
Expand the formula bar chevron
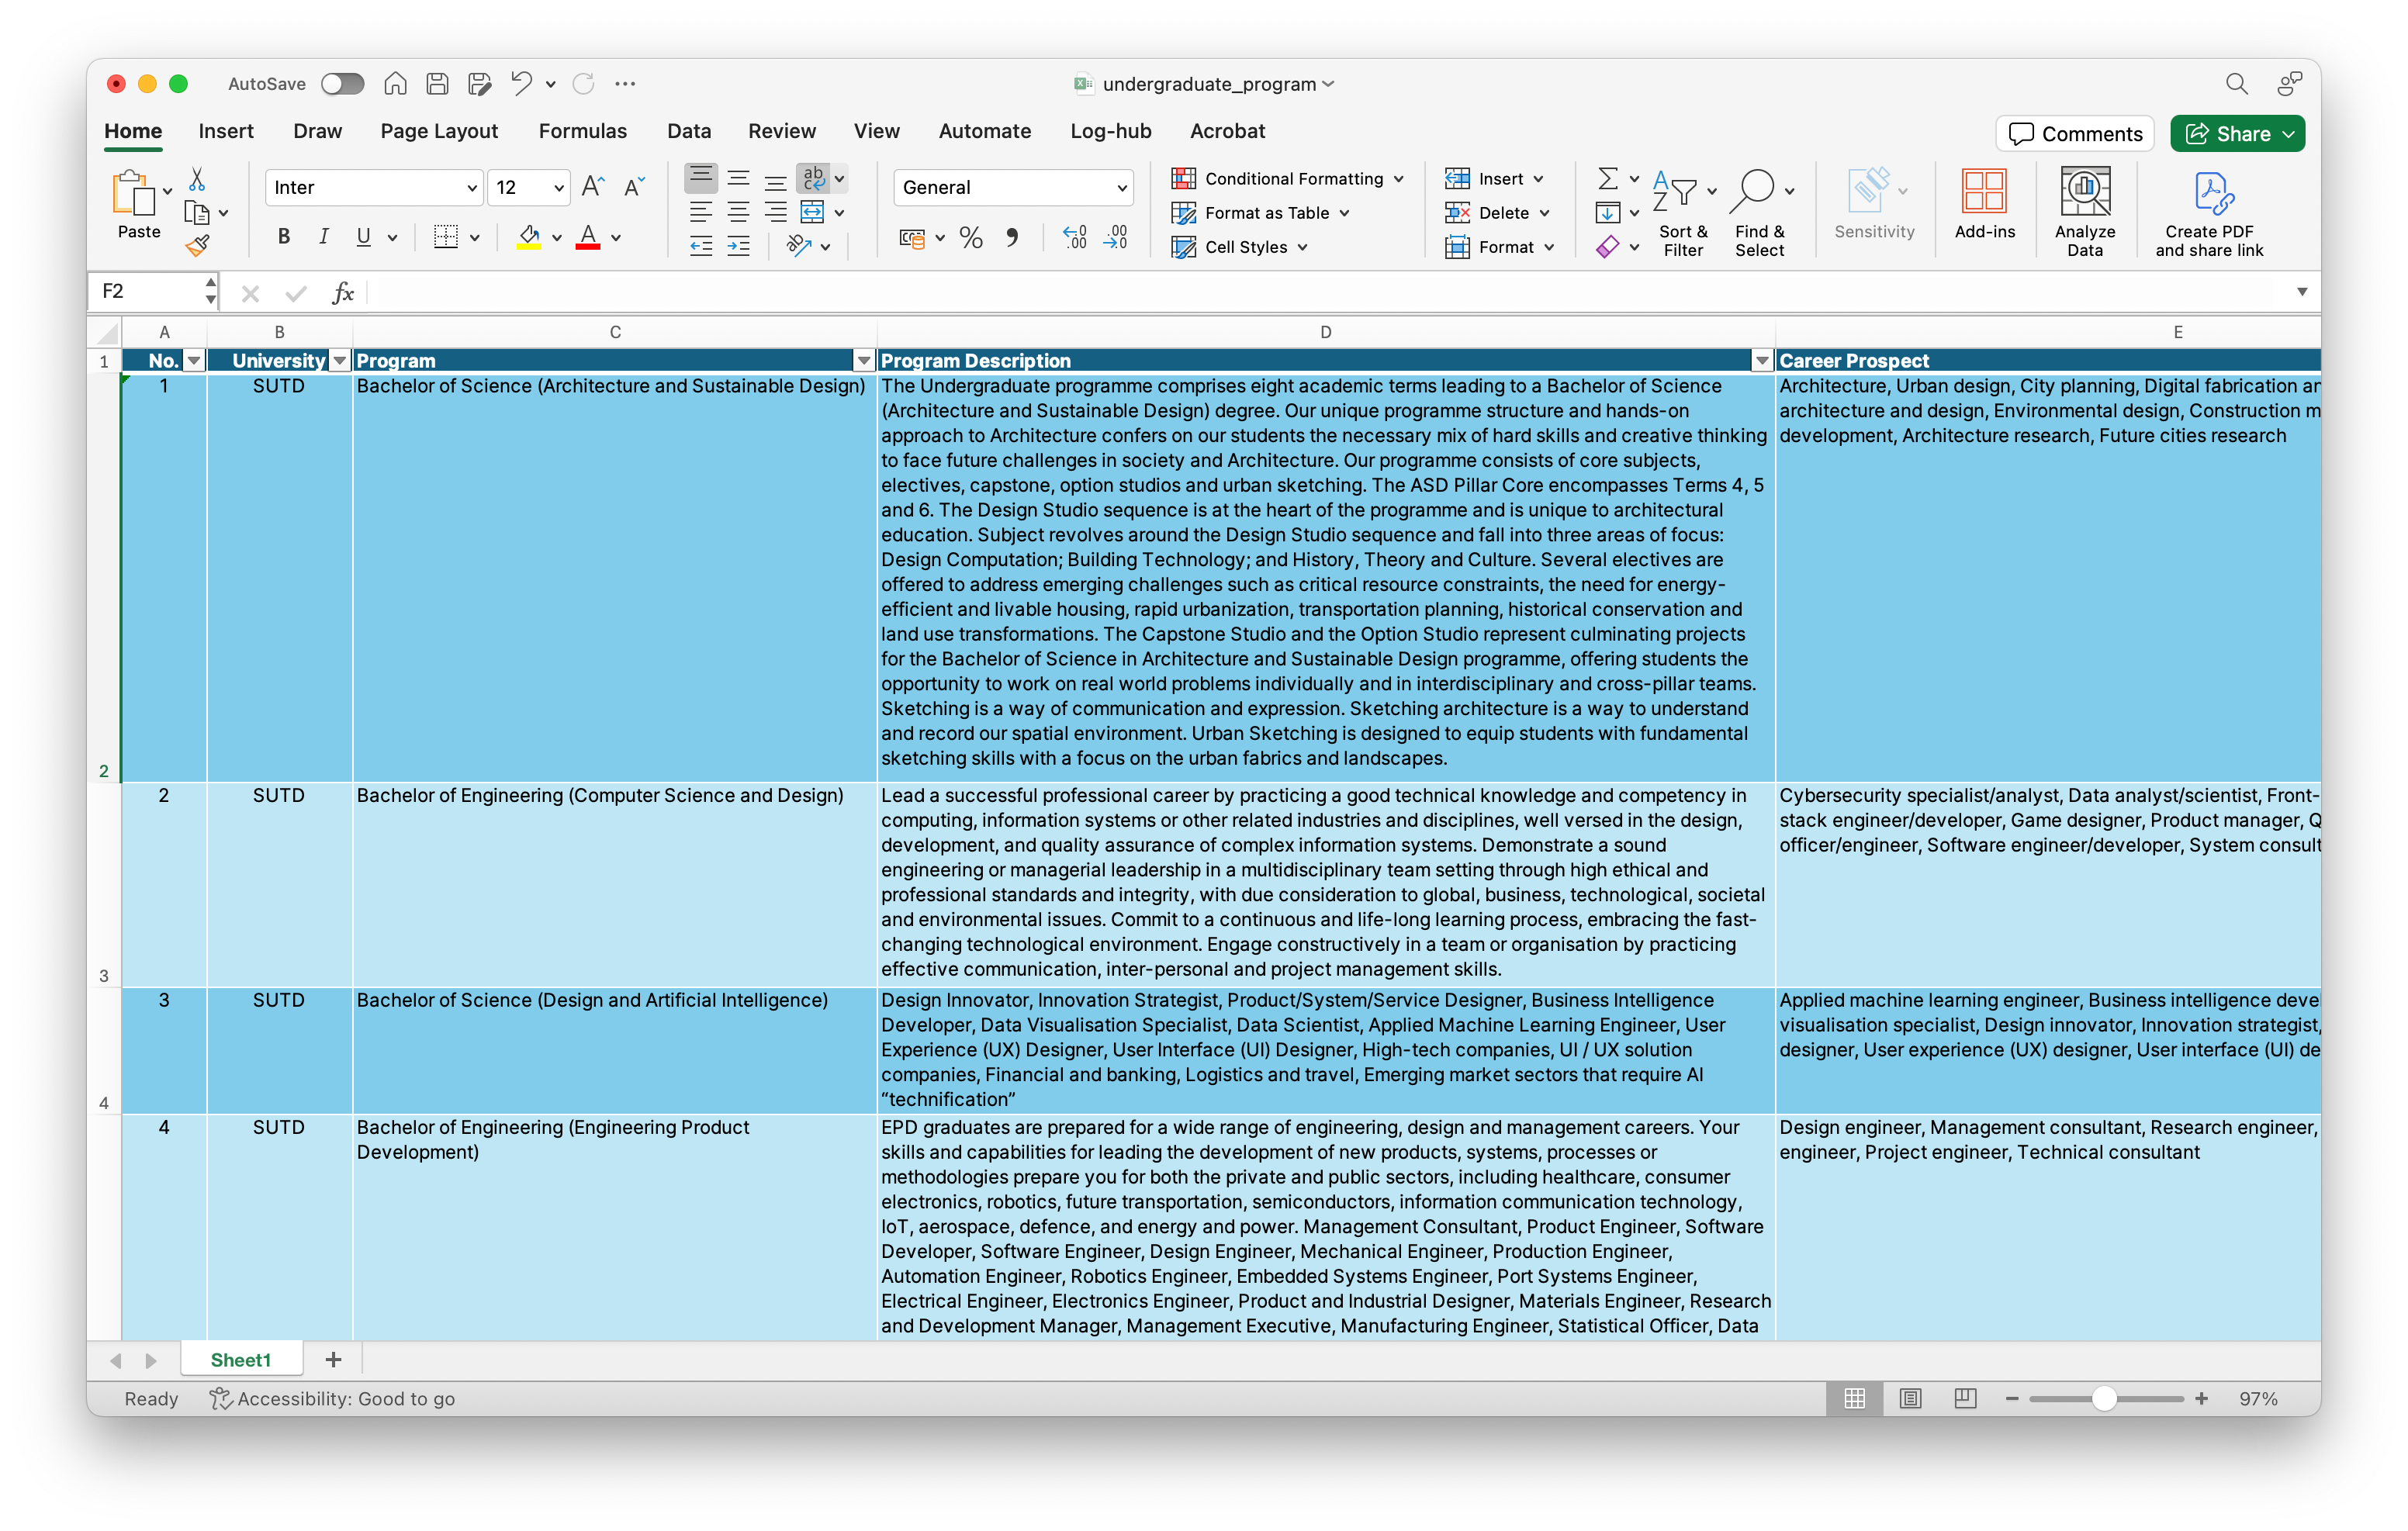pyautogui.click(x=2302, y=292)
